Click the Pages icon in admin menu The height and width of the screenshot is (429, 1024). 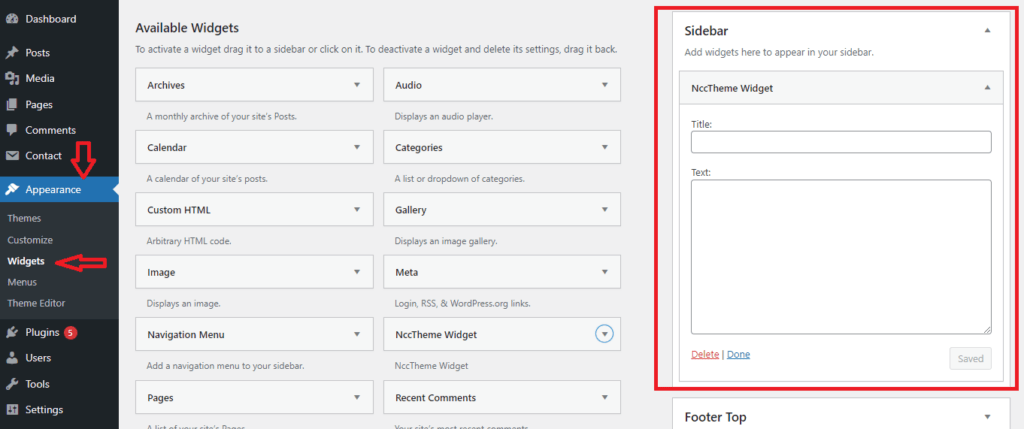point(12,104)
